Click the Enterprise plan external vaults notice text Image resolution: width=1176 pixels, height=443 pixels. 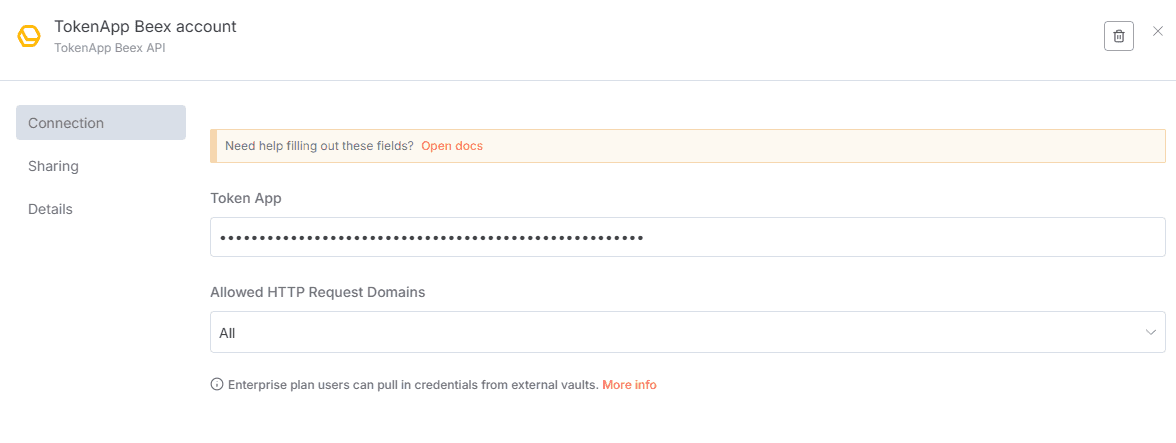(412, 385)
